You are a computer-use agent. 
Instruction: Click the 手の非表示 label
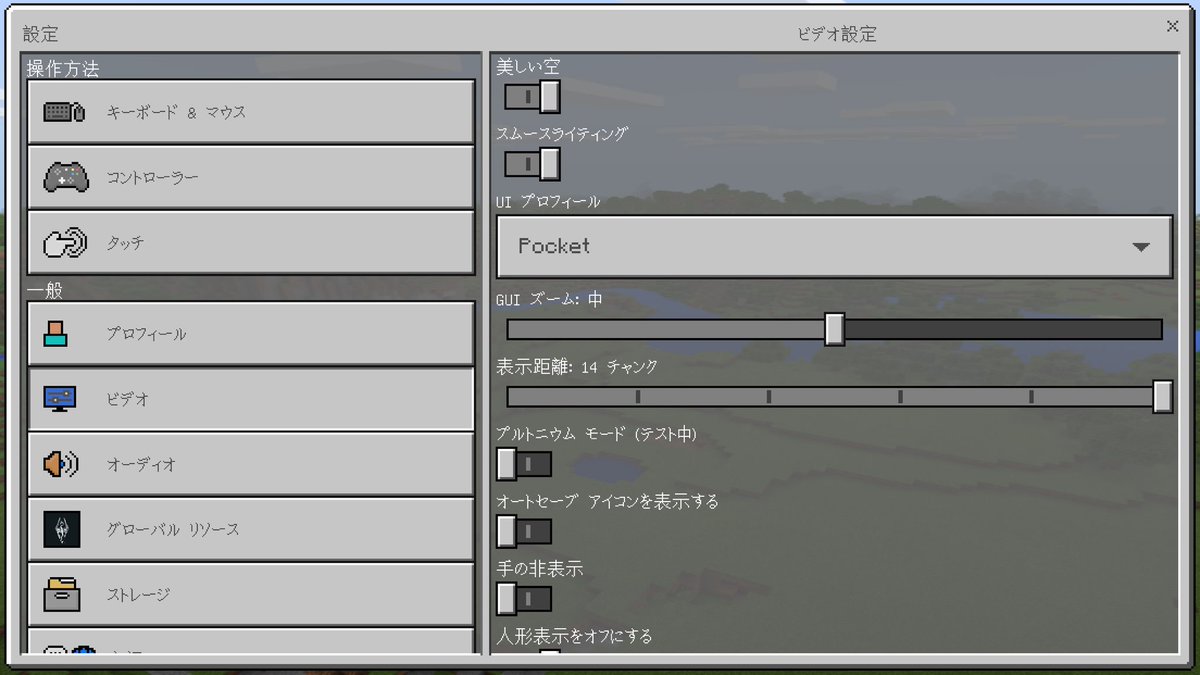tap(540, 568)
